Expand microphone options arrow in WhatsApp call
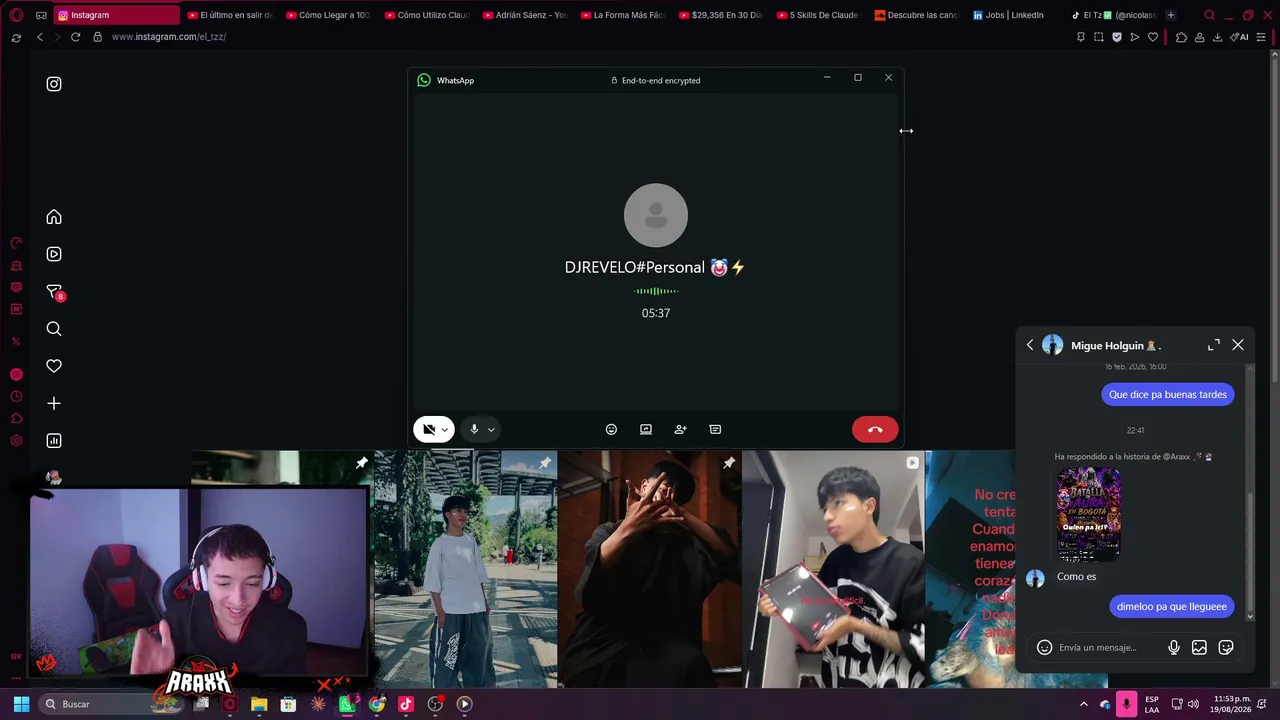1280x720 pixels. pyautogui.click(x=491, y=430)
